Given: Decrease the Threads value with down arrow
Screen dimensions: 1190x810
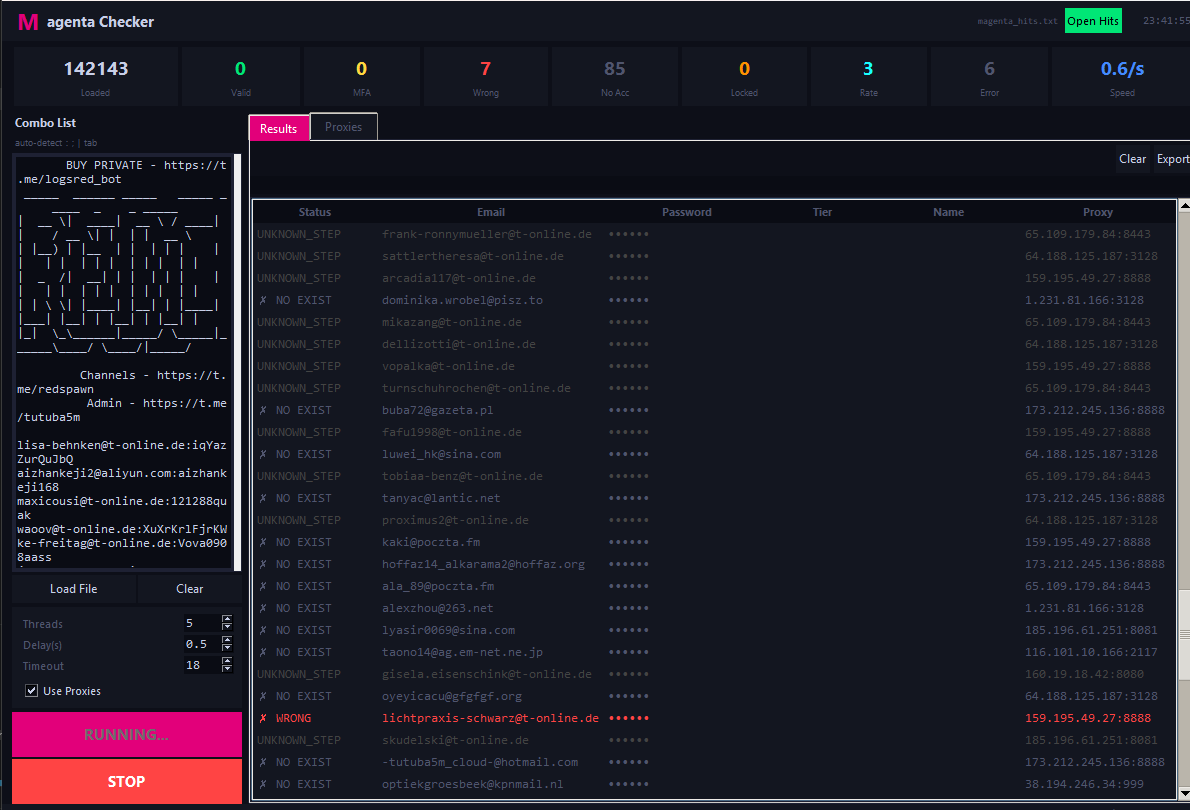Looking at the screenshot, I should [x=227, y=626].
